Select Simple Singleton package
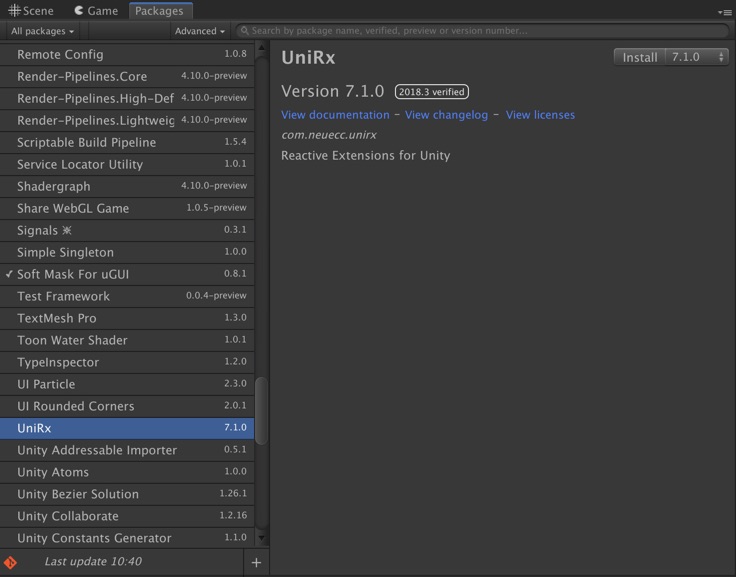Viewport: 736px width, 577px height. (127, 252)
